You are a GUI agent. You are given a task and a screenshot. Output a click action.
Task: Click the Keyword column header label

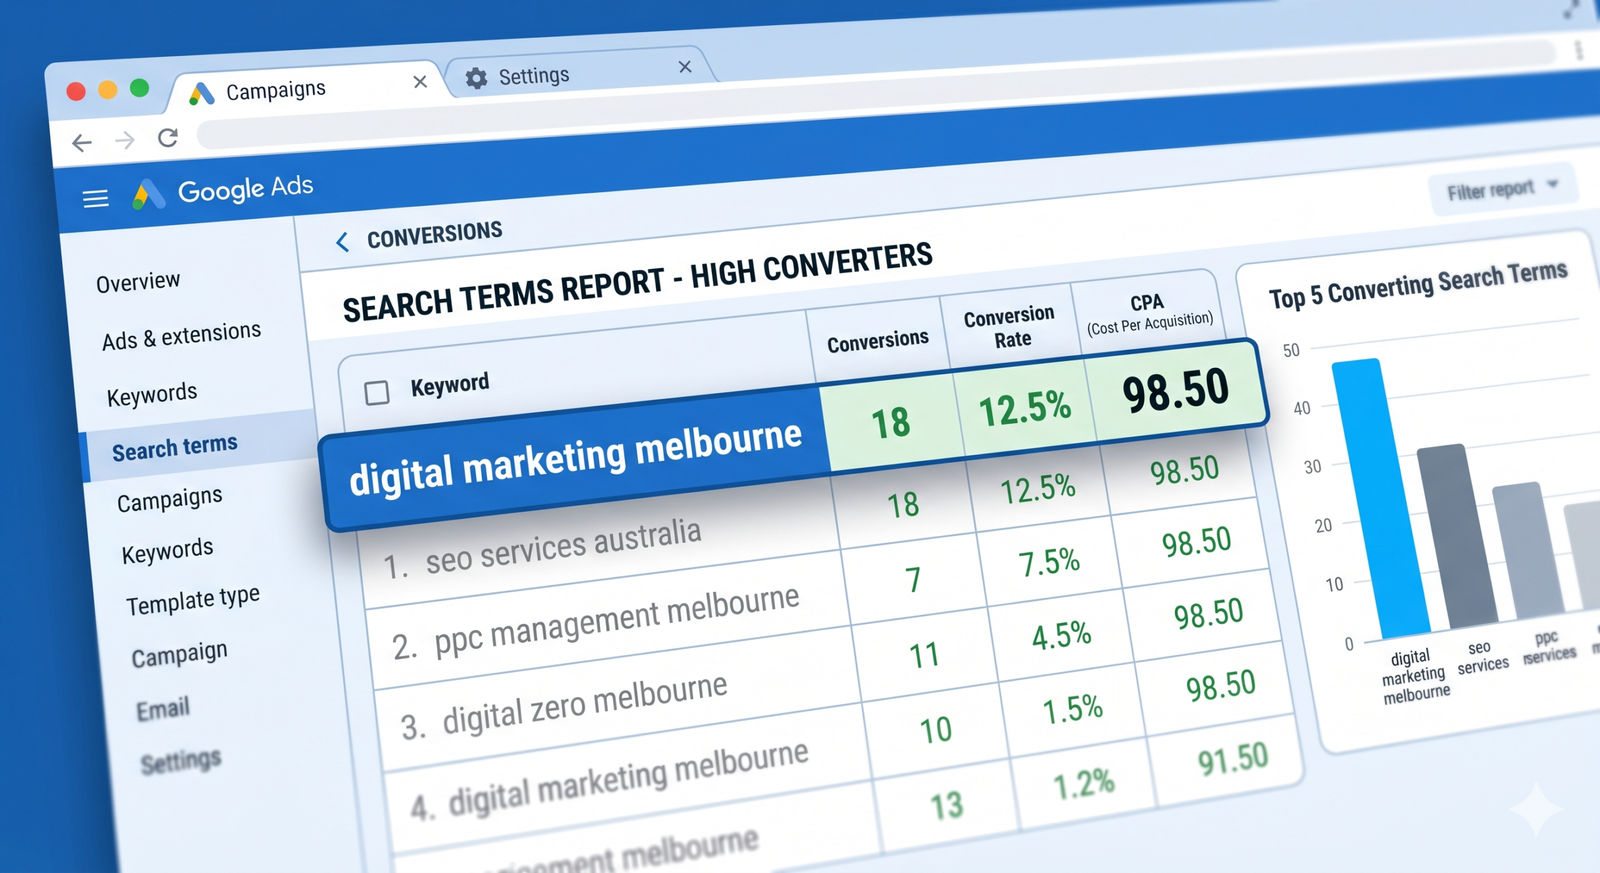click(450, 384)
